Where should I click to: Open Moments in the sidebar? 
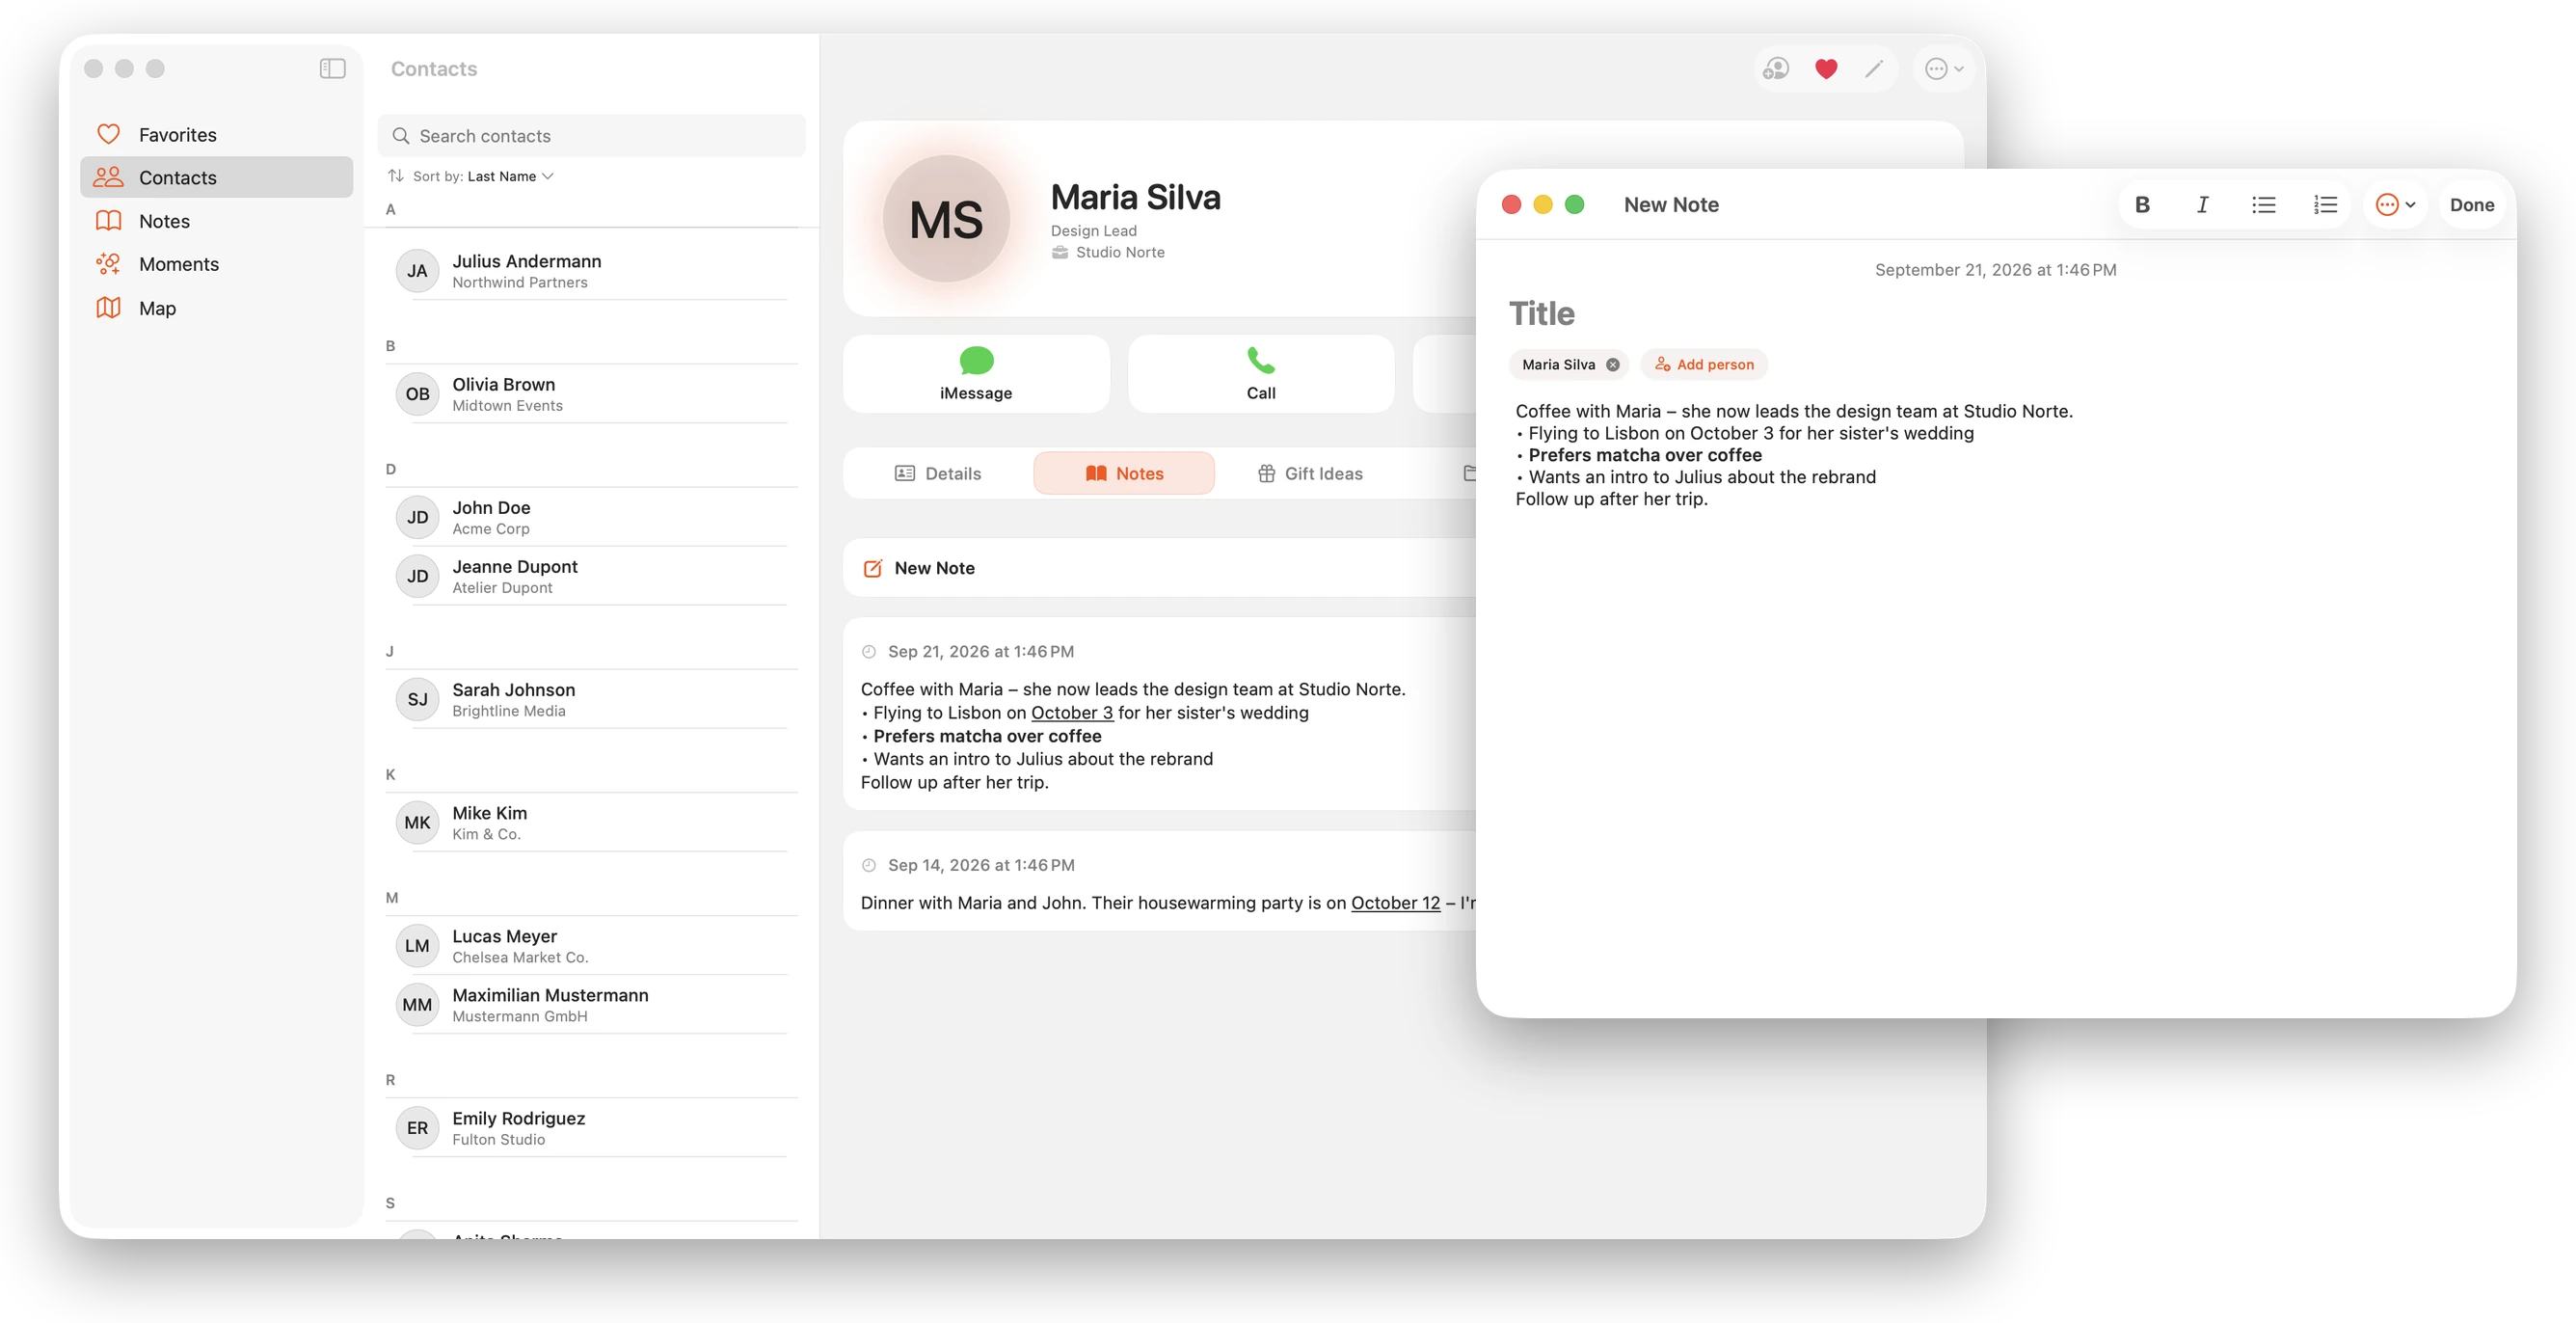click(x=216, y=264)
